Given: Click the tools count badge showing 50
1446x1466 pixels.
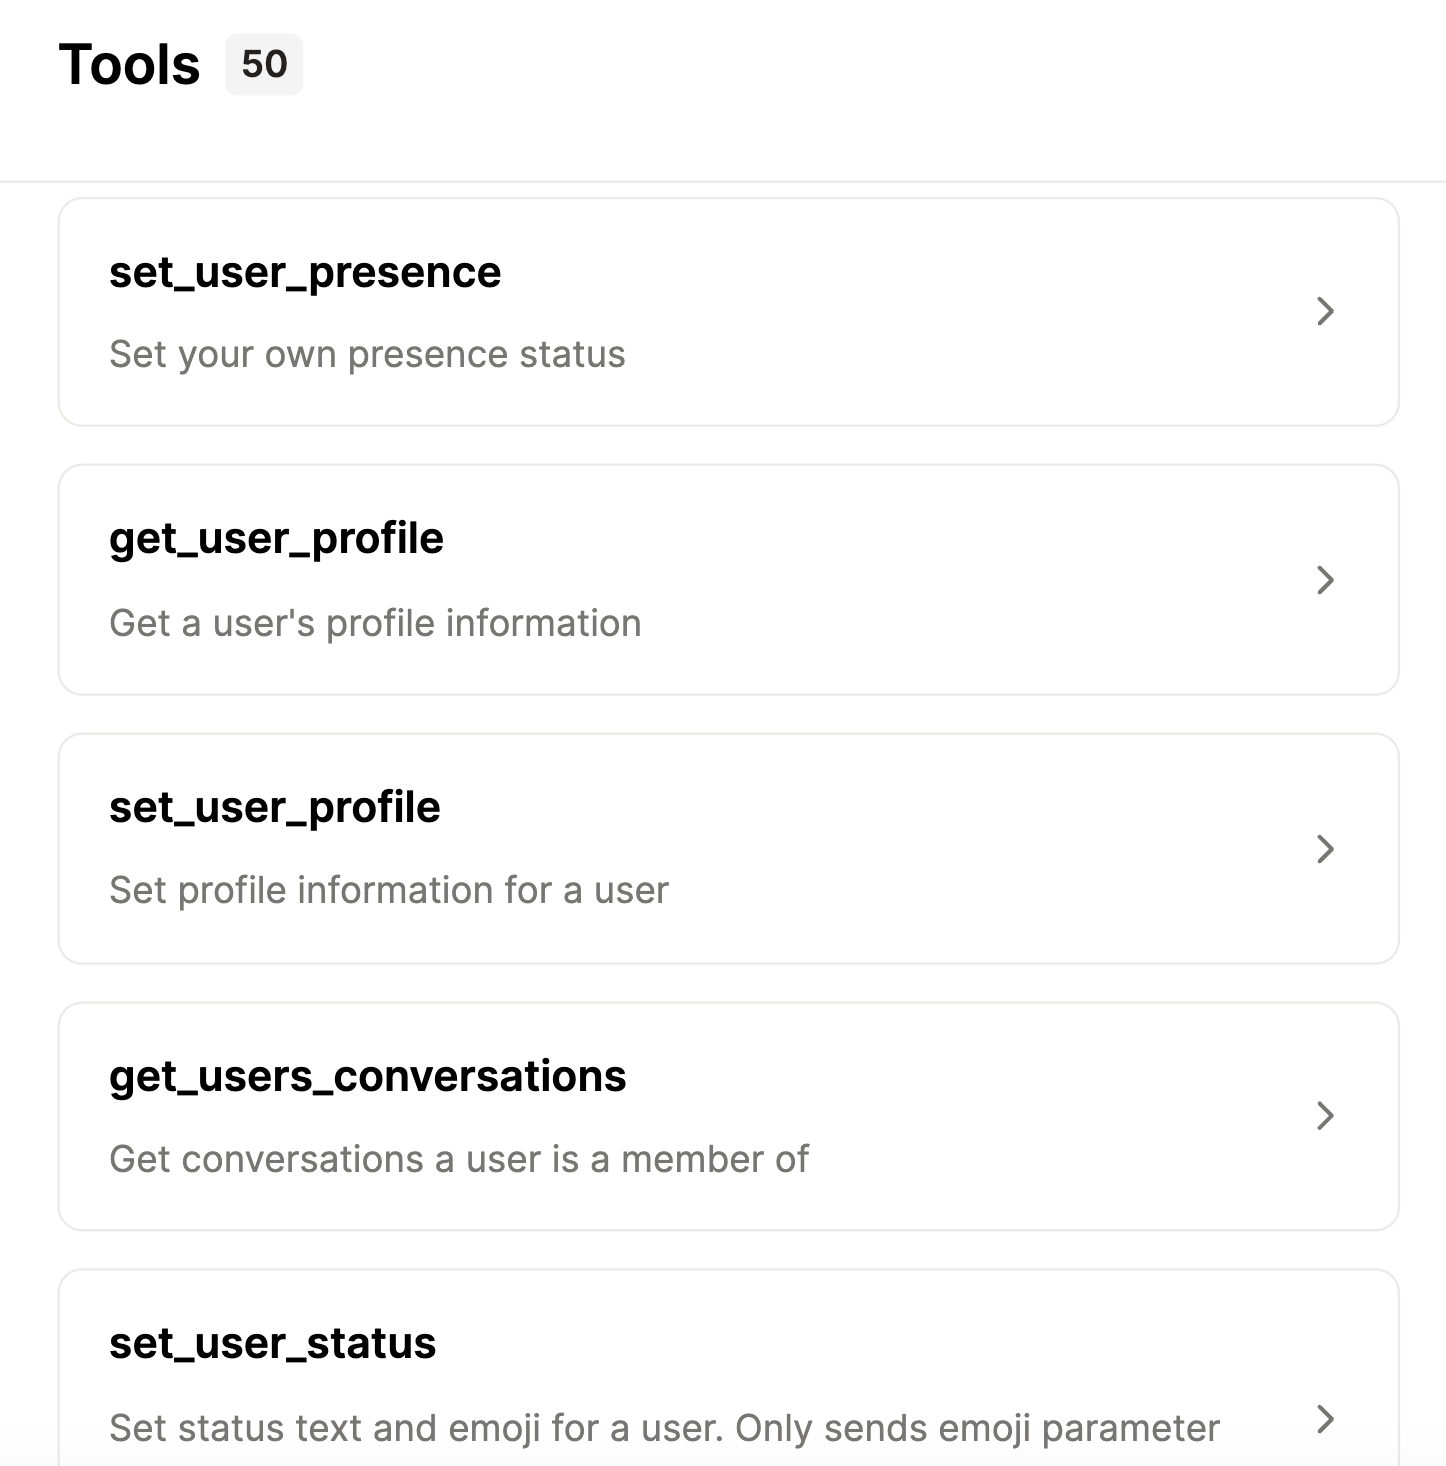Looking at the screenshot, I should click(x=264, y=65).
